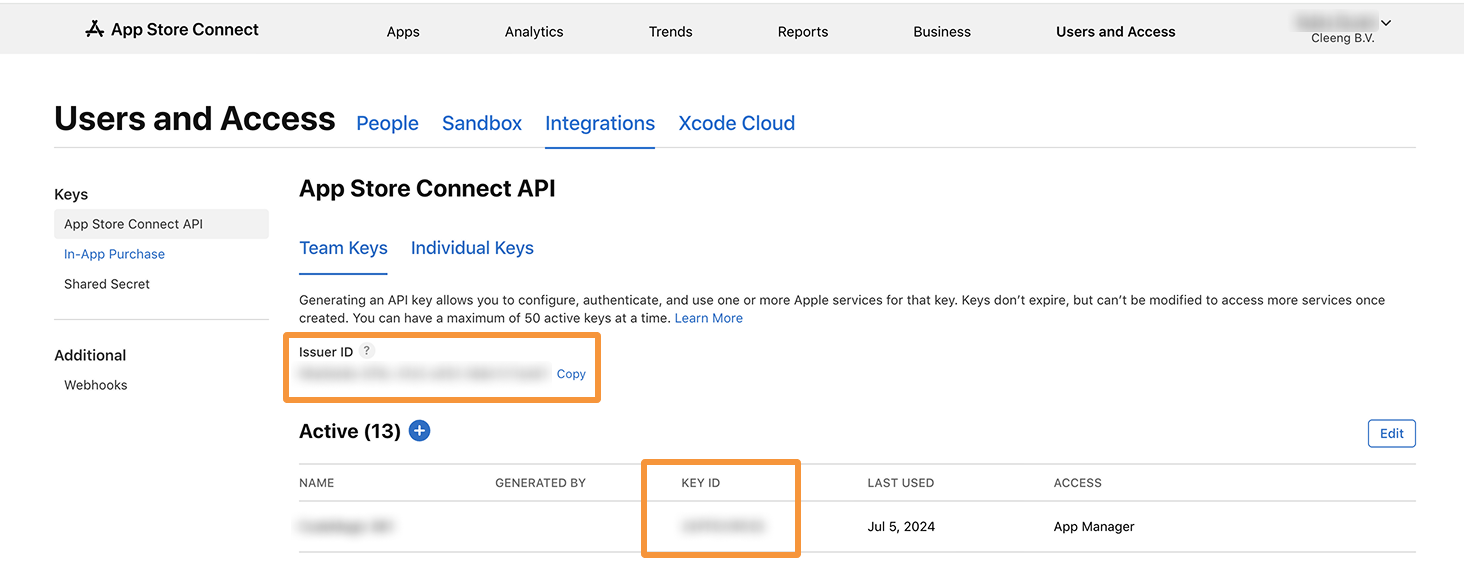Click the blurred Key ID value in first row
Viewport: 1464px width, 563px height.
[723, 526]
